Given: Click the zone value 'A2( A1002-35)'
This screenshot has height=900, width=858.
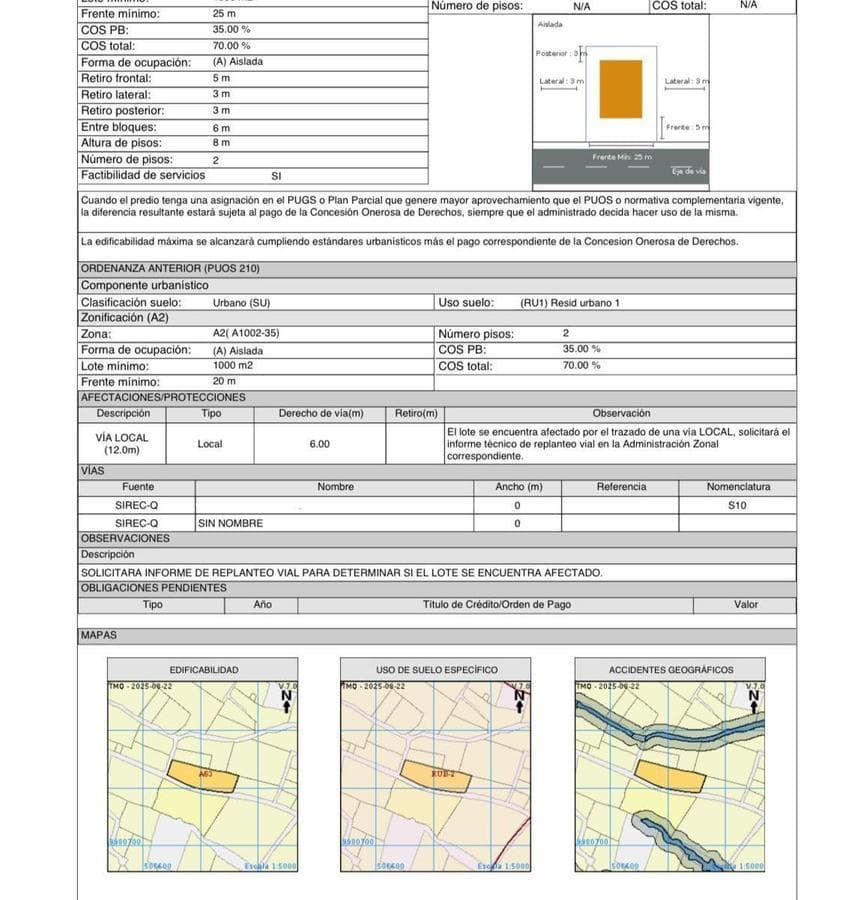Looking at the screenshot, I should click(x=246, y=333).
